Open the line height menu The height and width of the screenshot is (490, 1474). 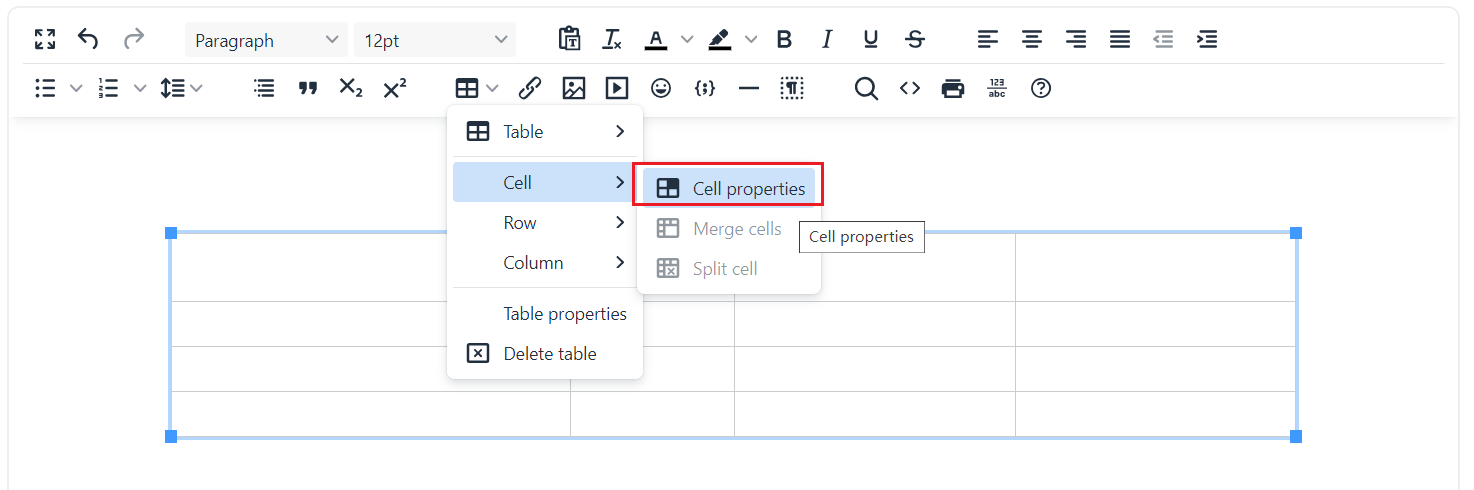[181, 89]
